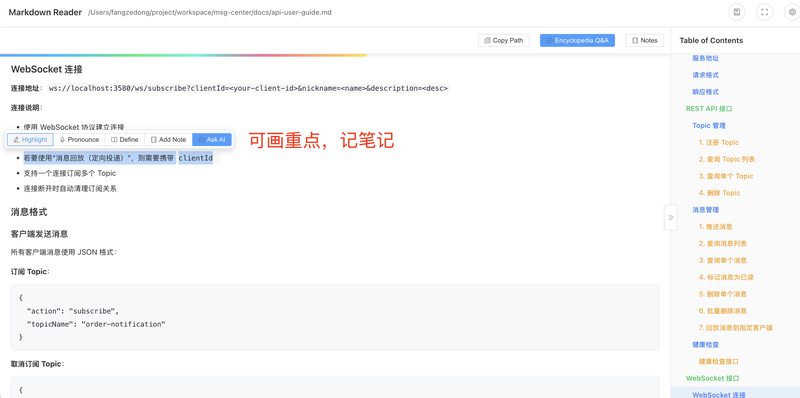Screen dimensions: 800x398
Task: Click the save icon in the title bar
Action: pos(737,13)
